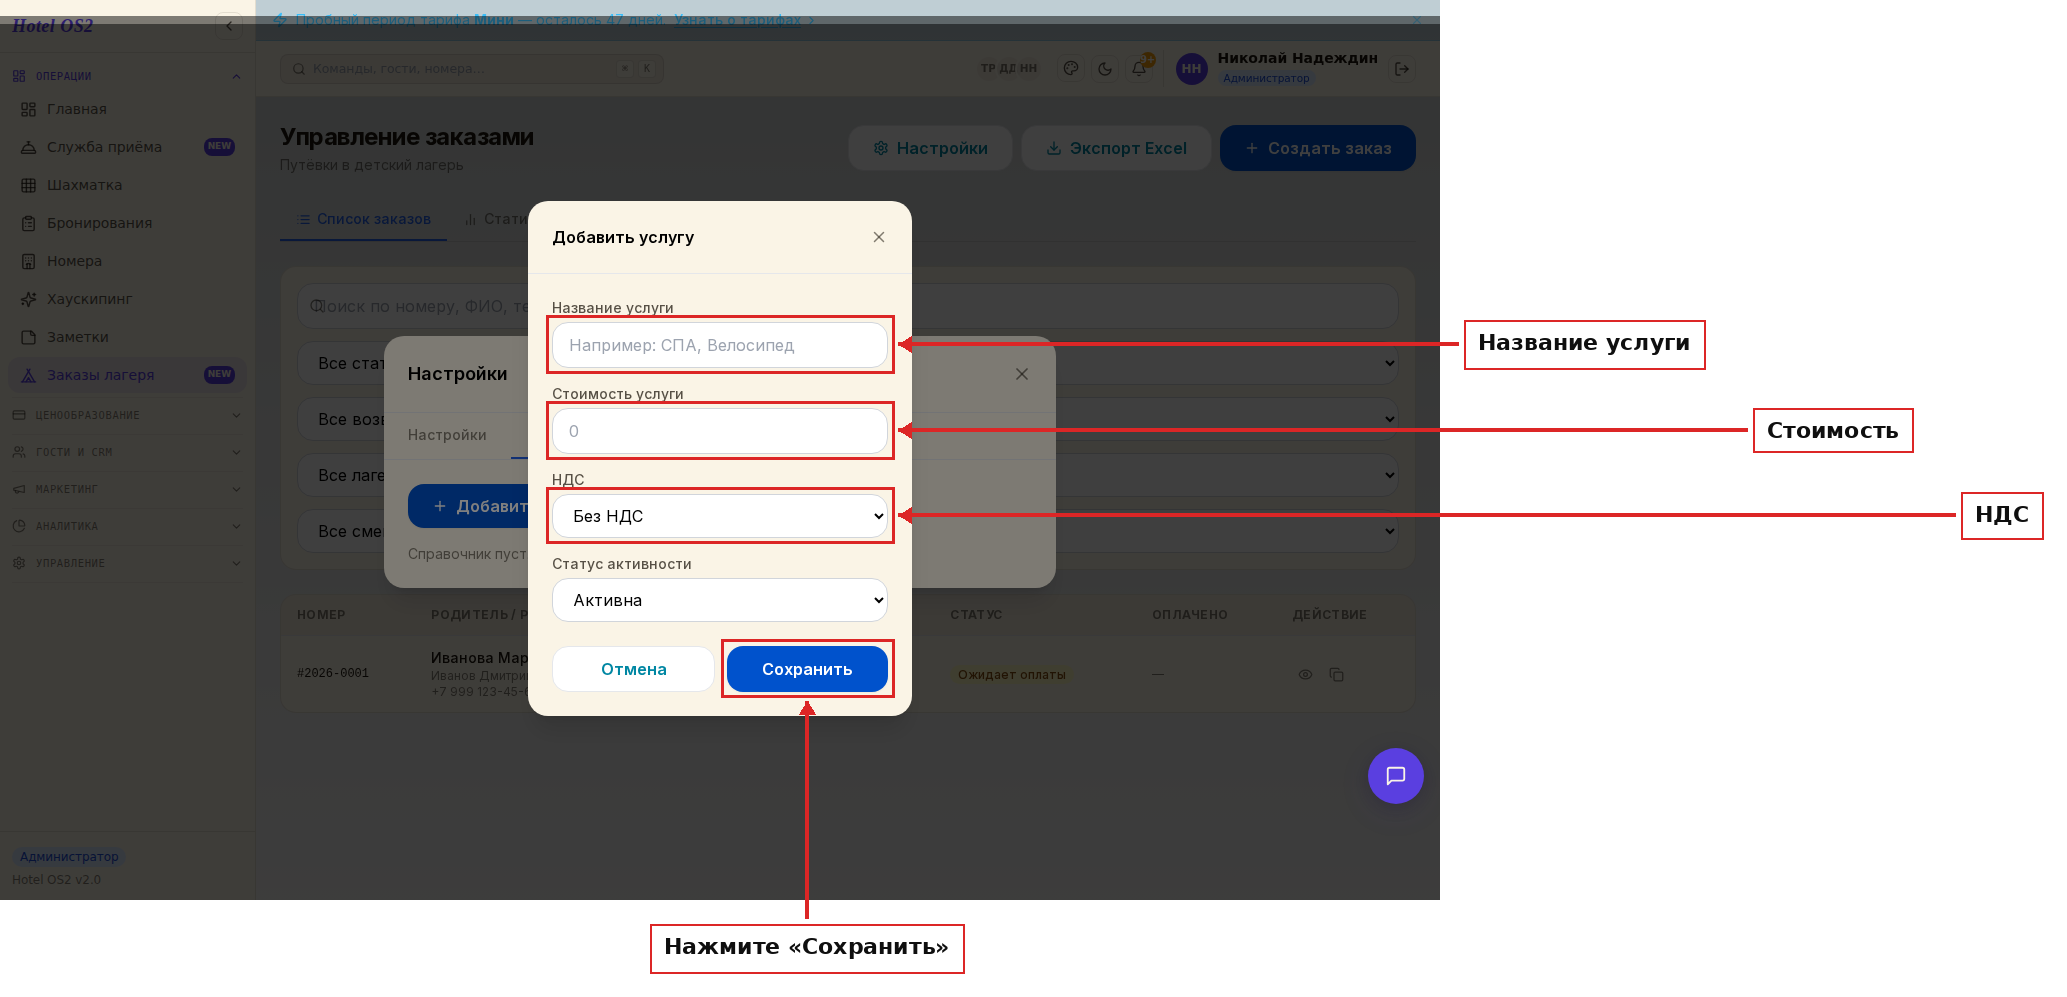Open Хаускипинг sparkle icon item
This screenshot has height=997, width=2067.
(28, 299)
